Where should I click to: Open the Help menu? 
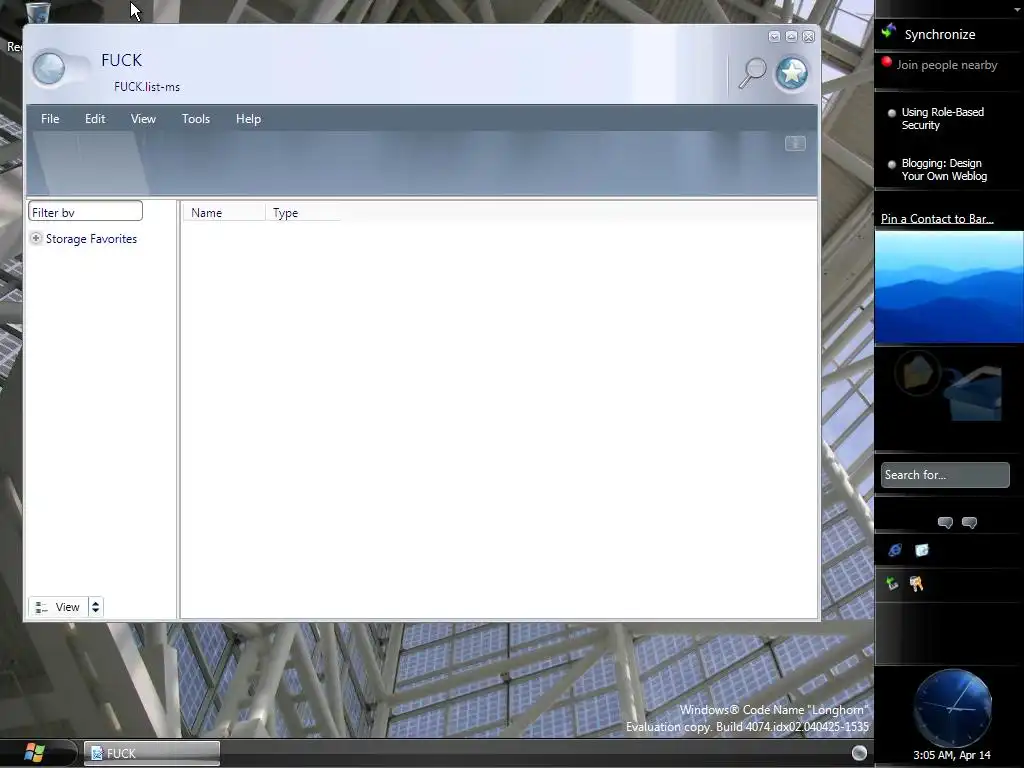[x=248, y=119]
